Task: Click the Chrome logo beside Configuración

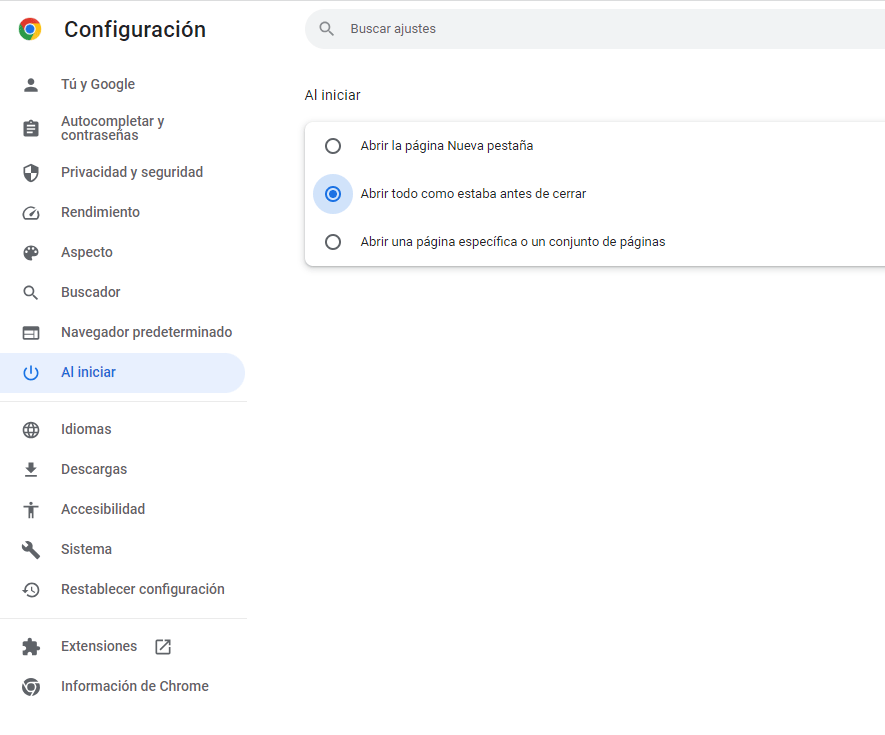Action: click(30, 30)
